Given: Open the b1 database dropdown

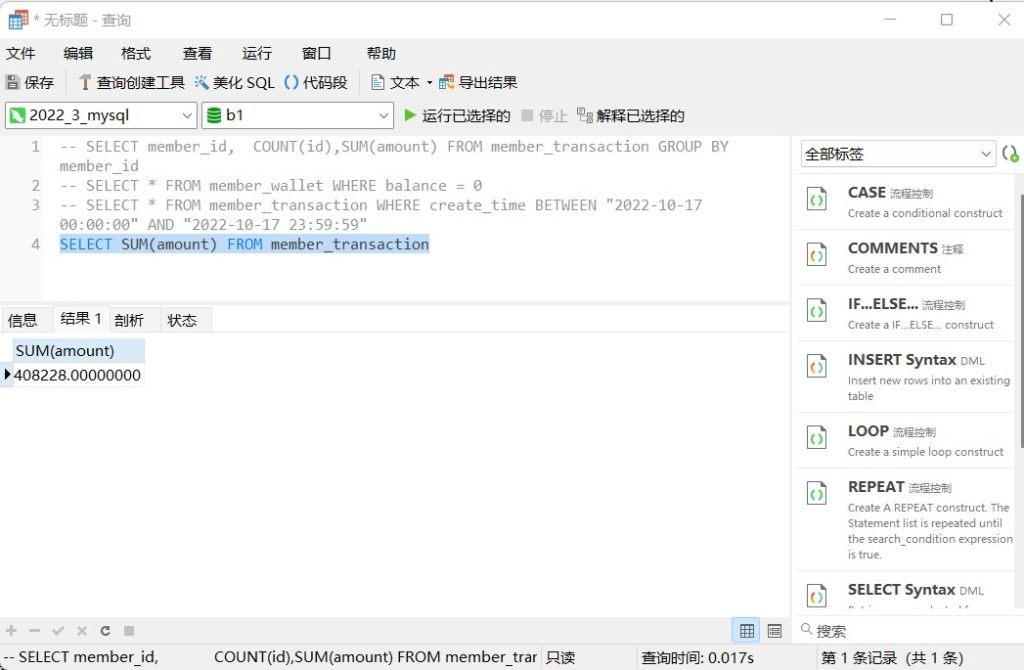Looking at the screenshot, I should click(382, 116).
